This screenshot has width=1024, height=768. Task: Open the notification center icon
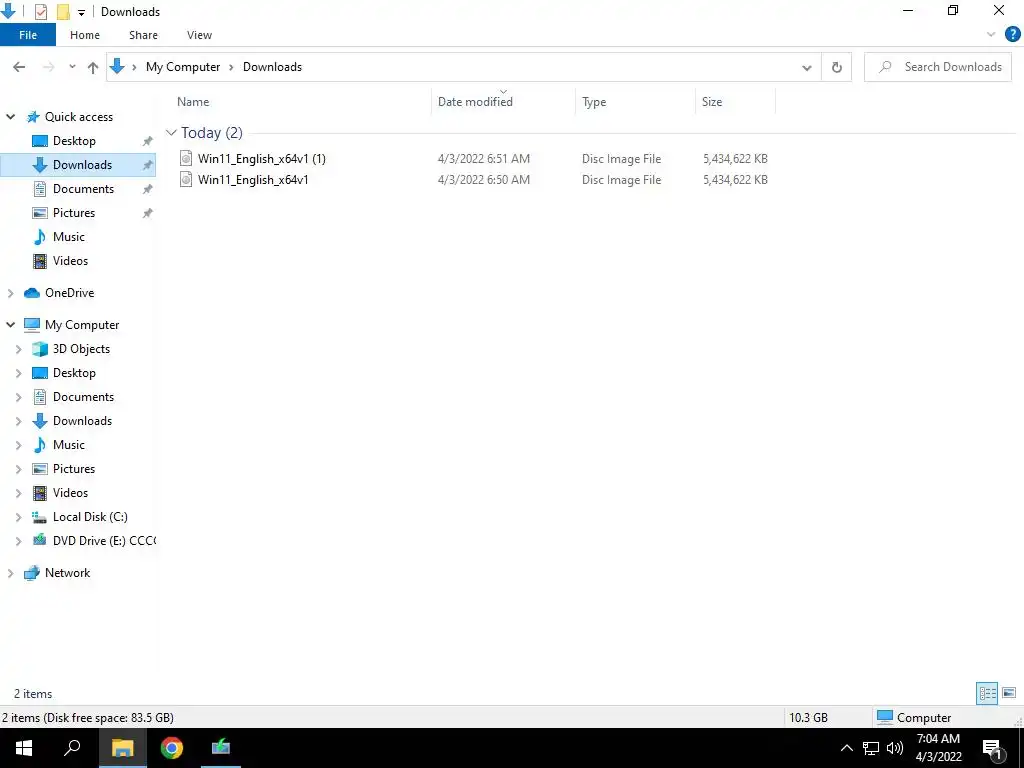pyautogui.click(x=992, y=749)
